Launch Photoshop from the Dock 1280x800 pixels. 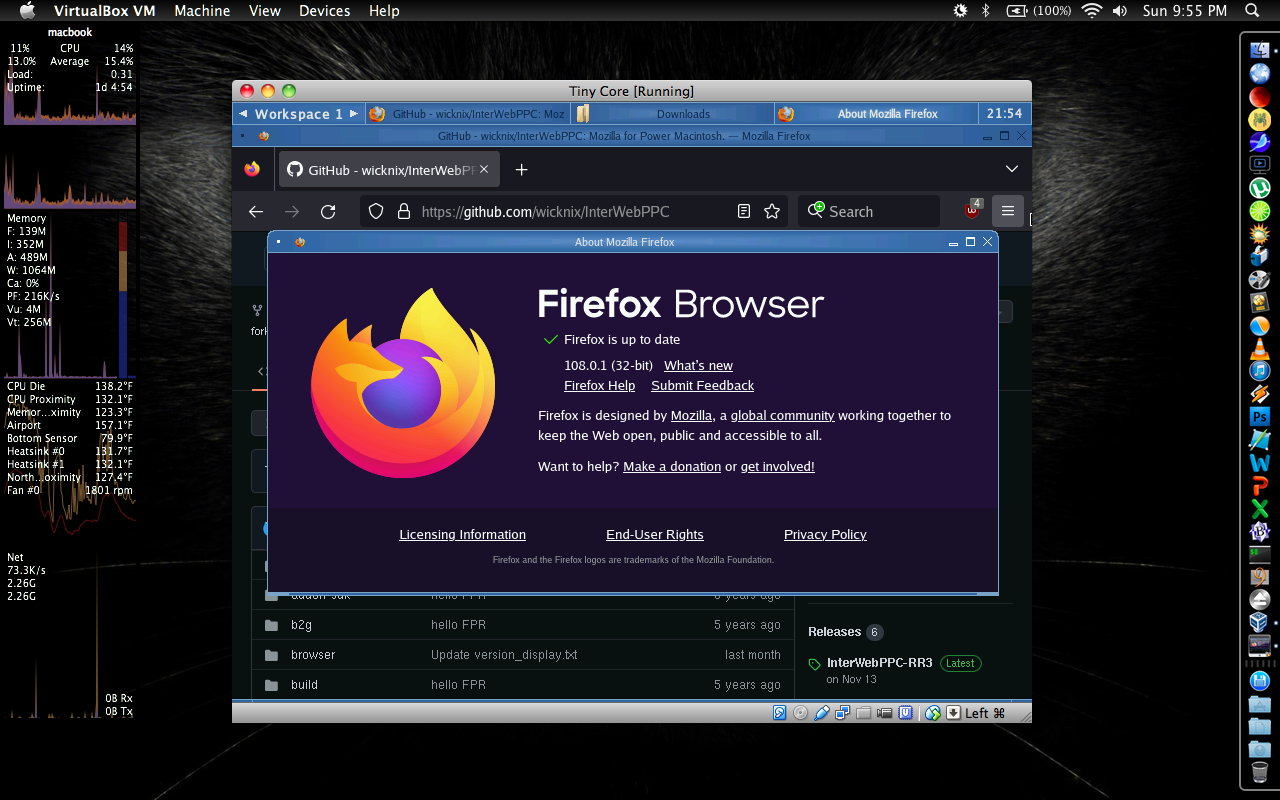coord(1259,417)
